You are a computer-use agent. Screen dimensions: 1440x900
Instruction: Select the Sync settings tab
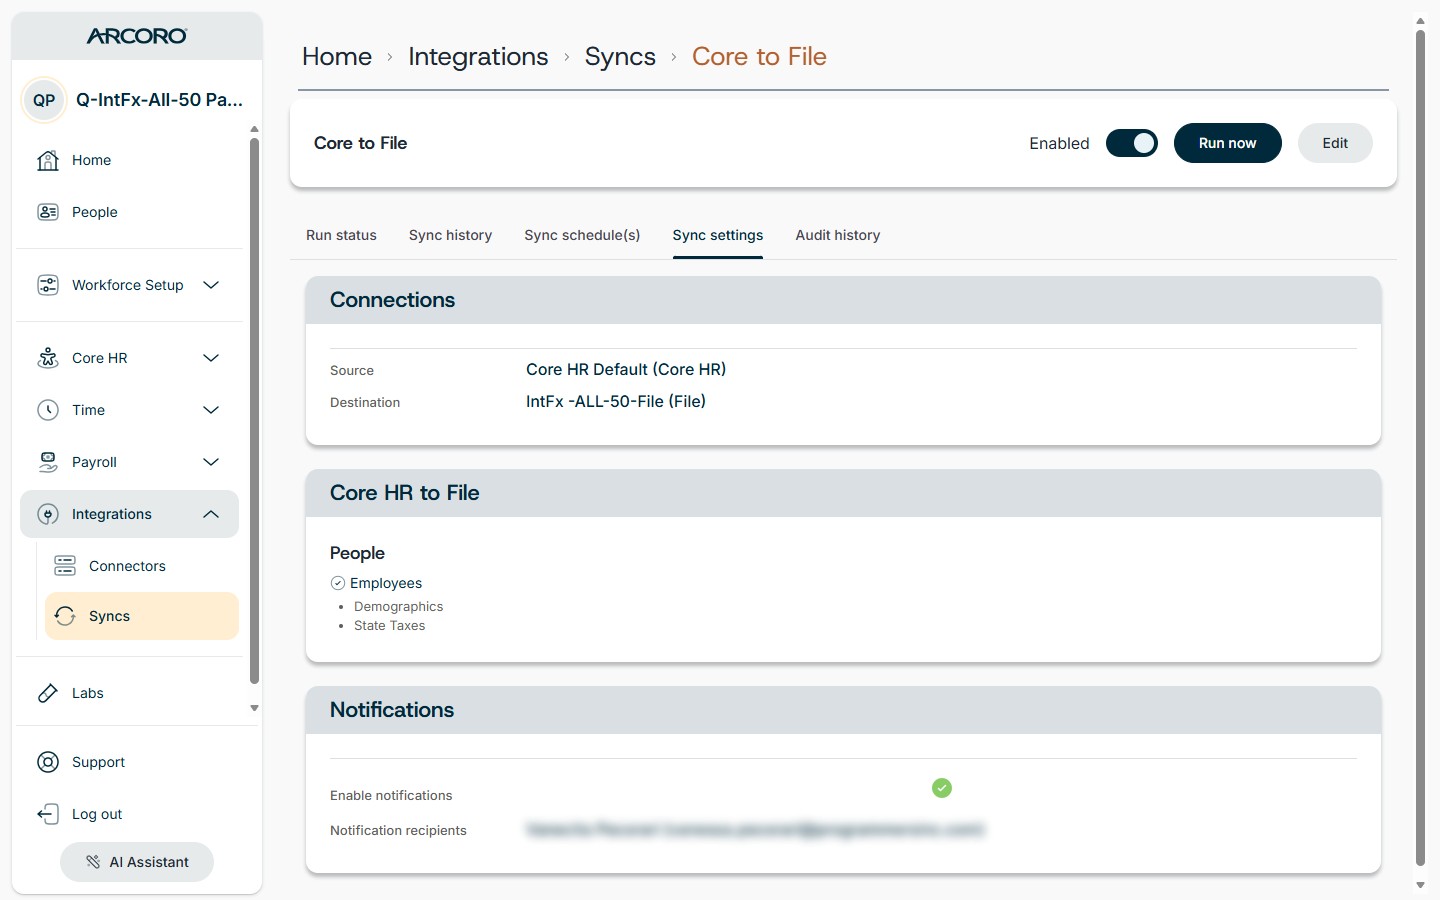718,235
